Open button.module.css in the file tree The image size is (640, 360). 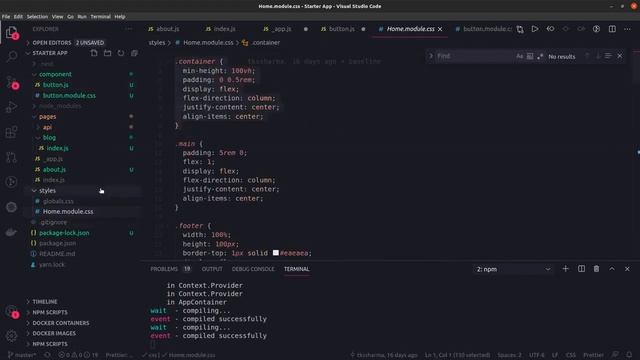(69, 96)
